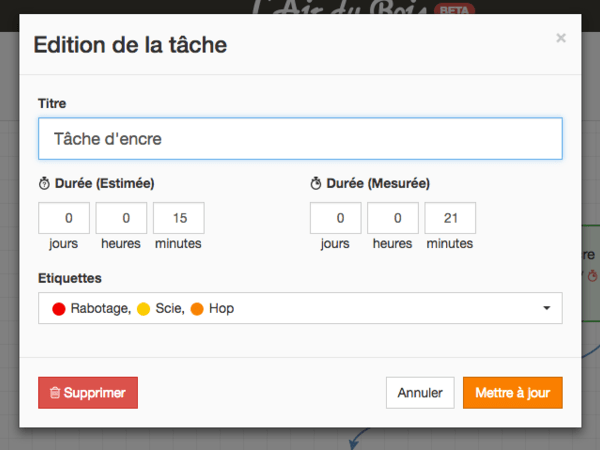Select the estimated heures field
Image resolution: width=600 pixels, height=450 pixels.
(121, 218)
